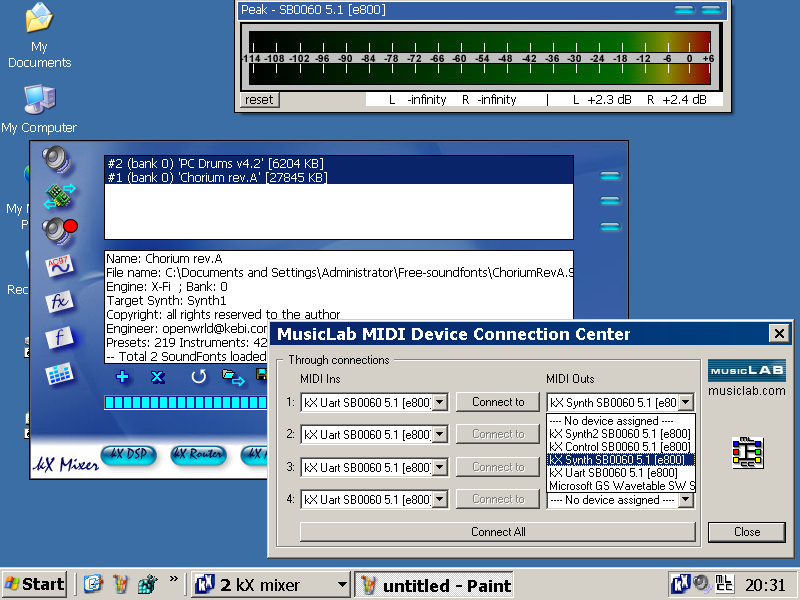Open the musiclab.com link
The image size is (800, 600).
pos(746,391)
